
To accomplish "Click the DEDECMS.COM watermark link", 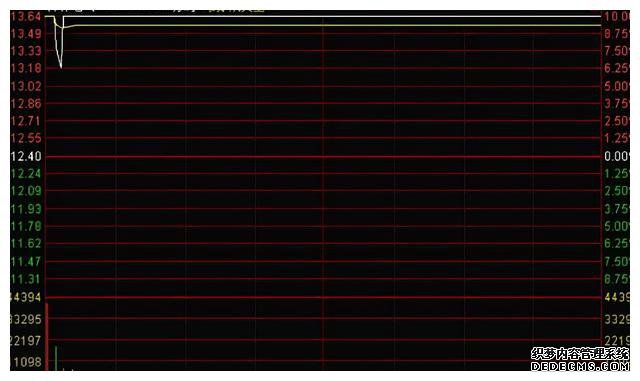I will click(x=580, y=366).
